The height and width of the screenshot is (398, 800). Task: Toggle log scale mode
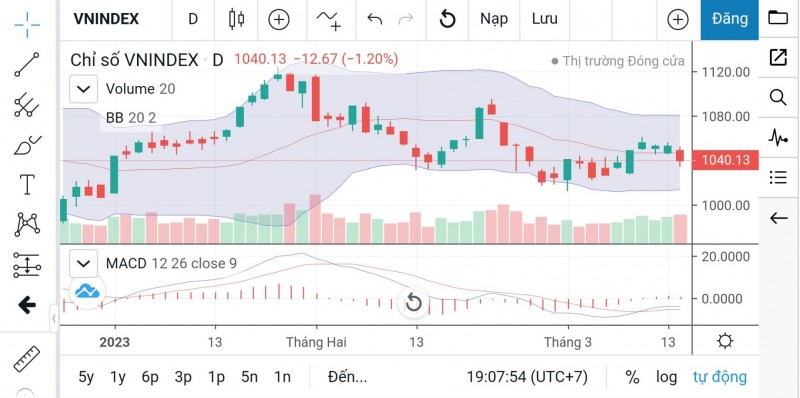point(666,377)
